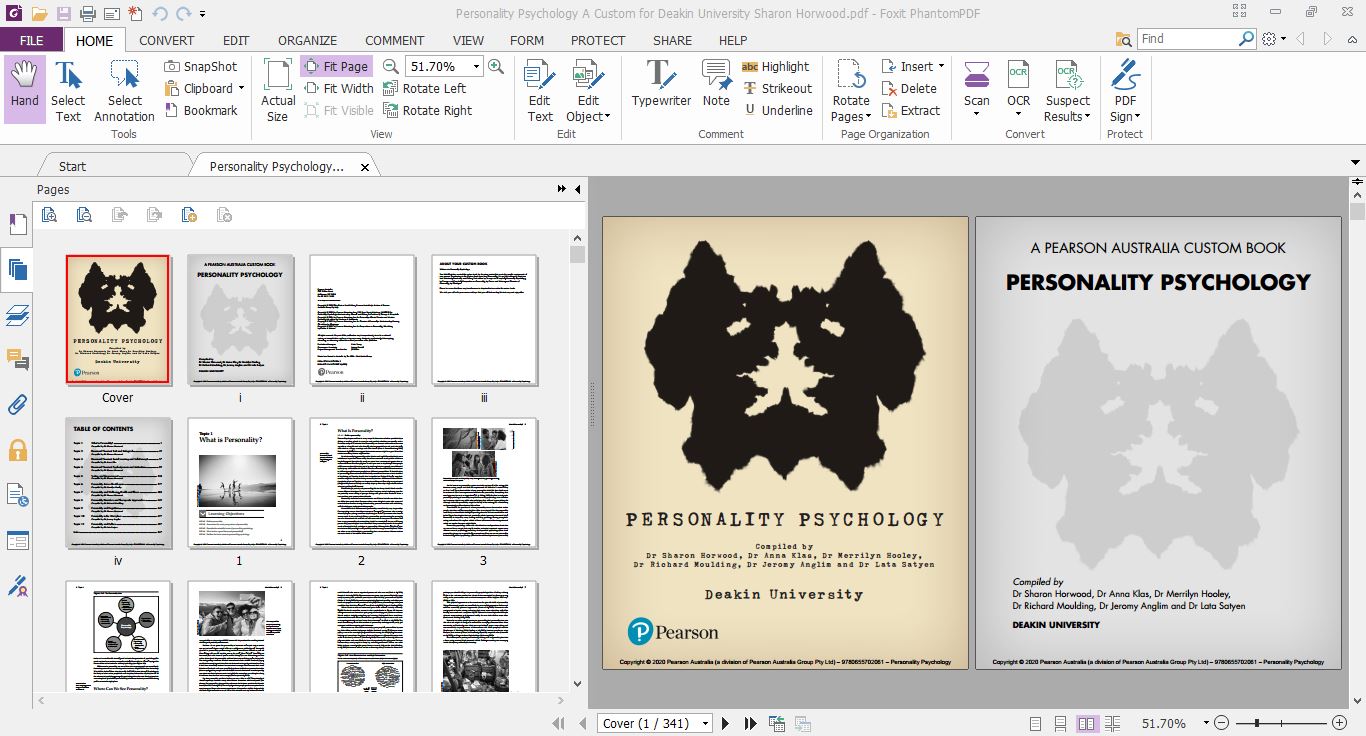The width and height of the screenshot is (1366, 736).
Task: Click the status bar zoom in plus button
Action: coord(1340,723)
